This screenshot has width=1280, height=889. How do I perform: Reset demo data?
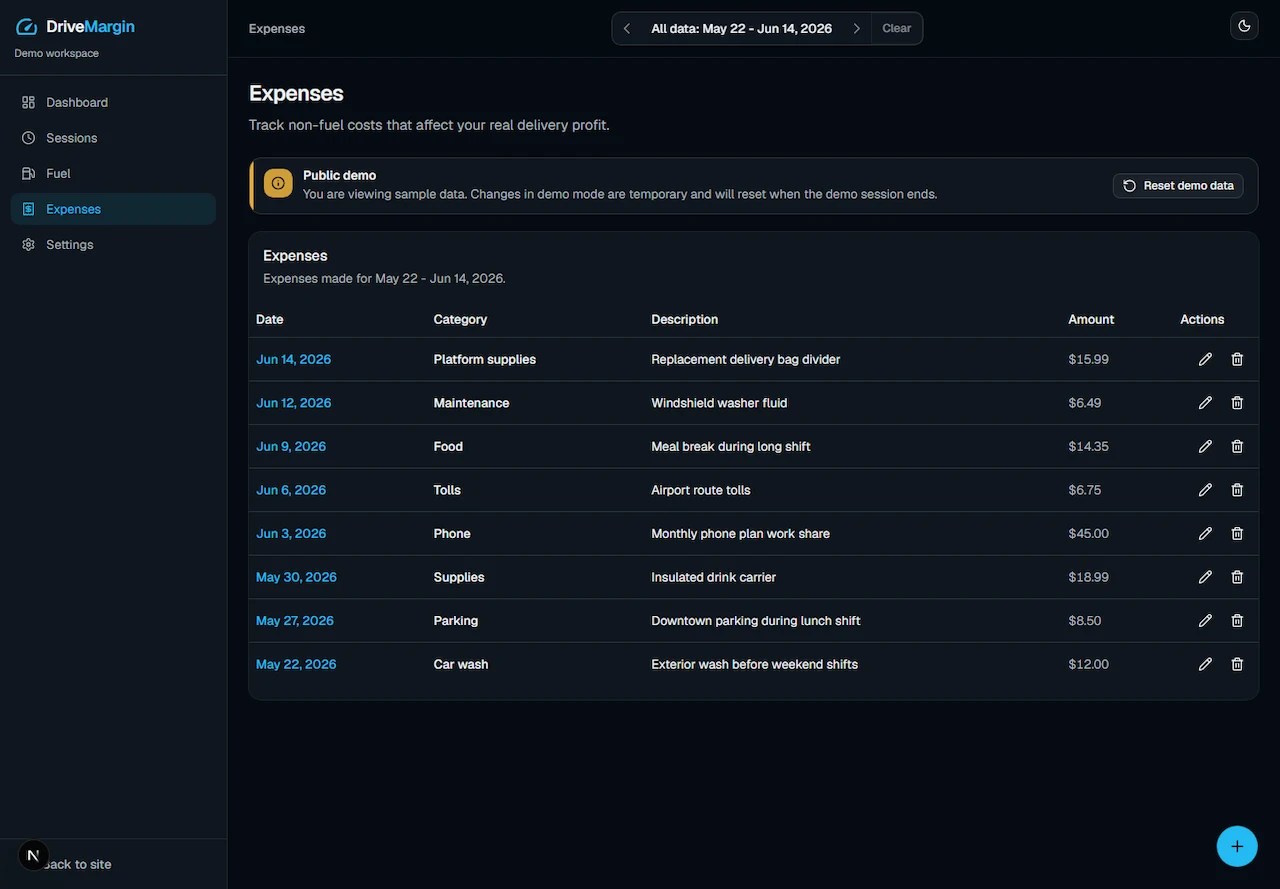click(x=1178, y=185)
